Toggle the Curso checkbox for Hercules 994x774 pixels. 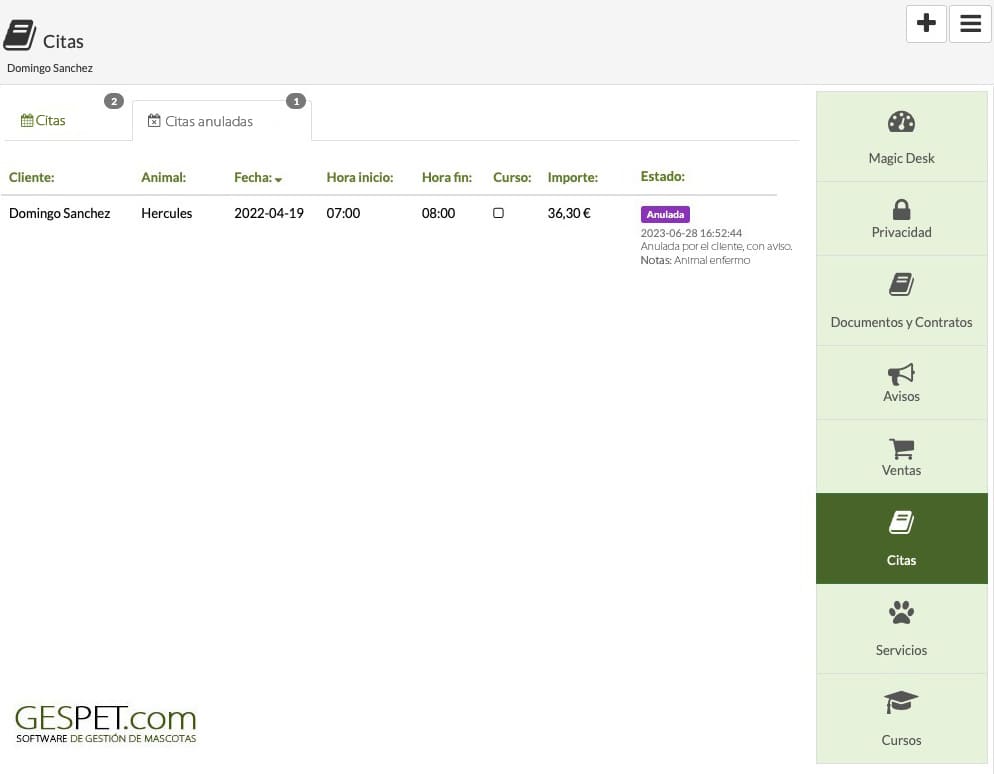(x=498, y=213)
